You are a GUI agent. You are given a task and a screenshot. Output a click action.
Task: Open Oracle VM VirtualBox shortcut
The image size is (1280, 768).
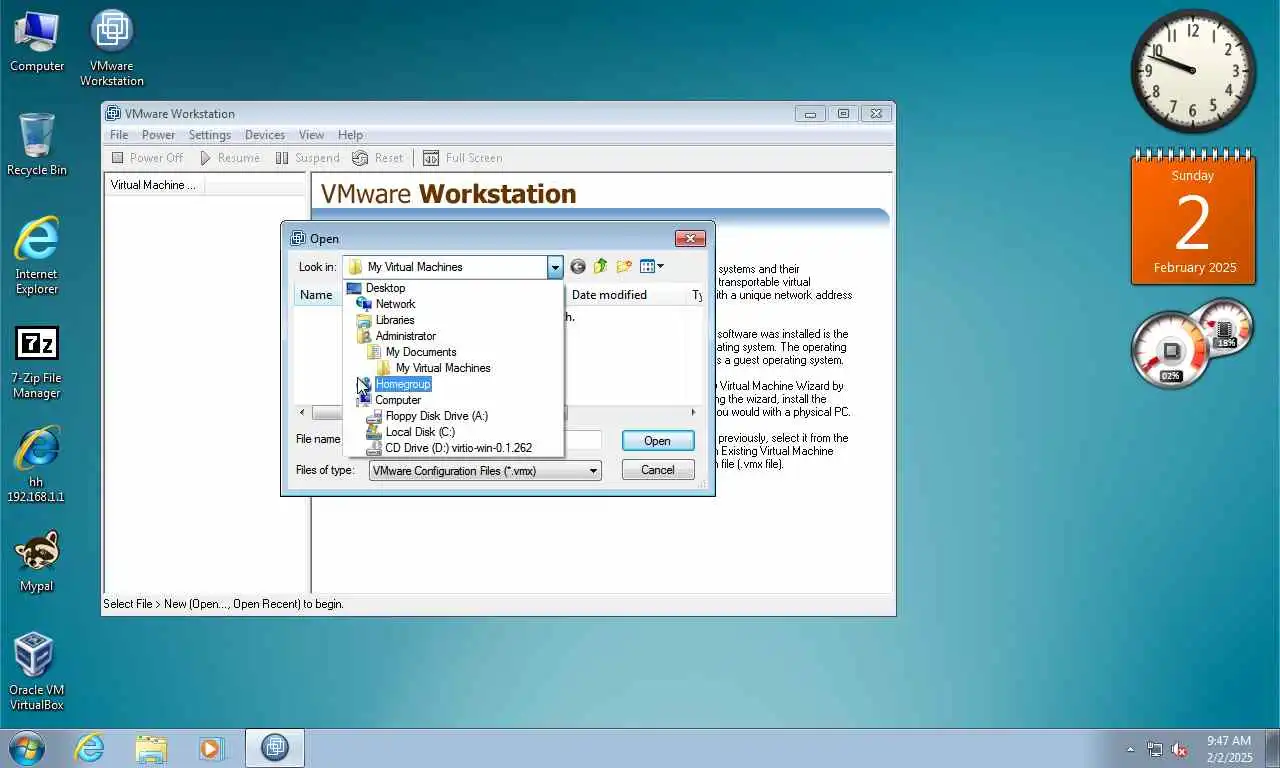pyautogui.click(x=37, y=672)
